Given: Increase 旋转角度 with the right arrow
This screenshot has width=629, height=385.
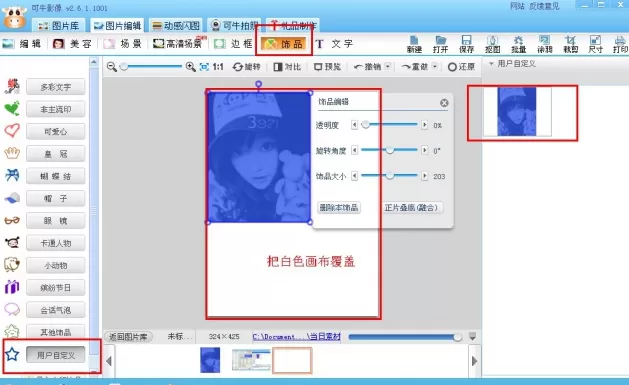Looking at the screenshot, I should [x=424, y=150].
